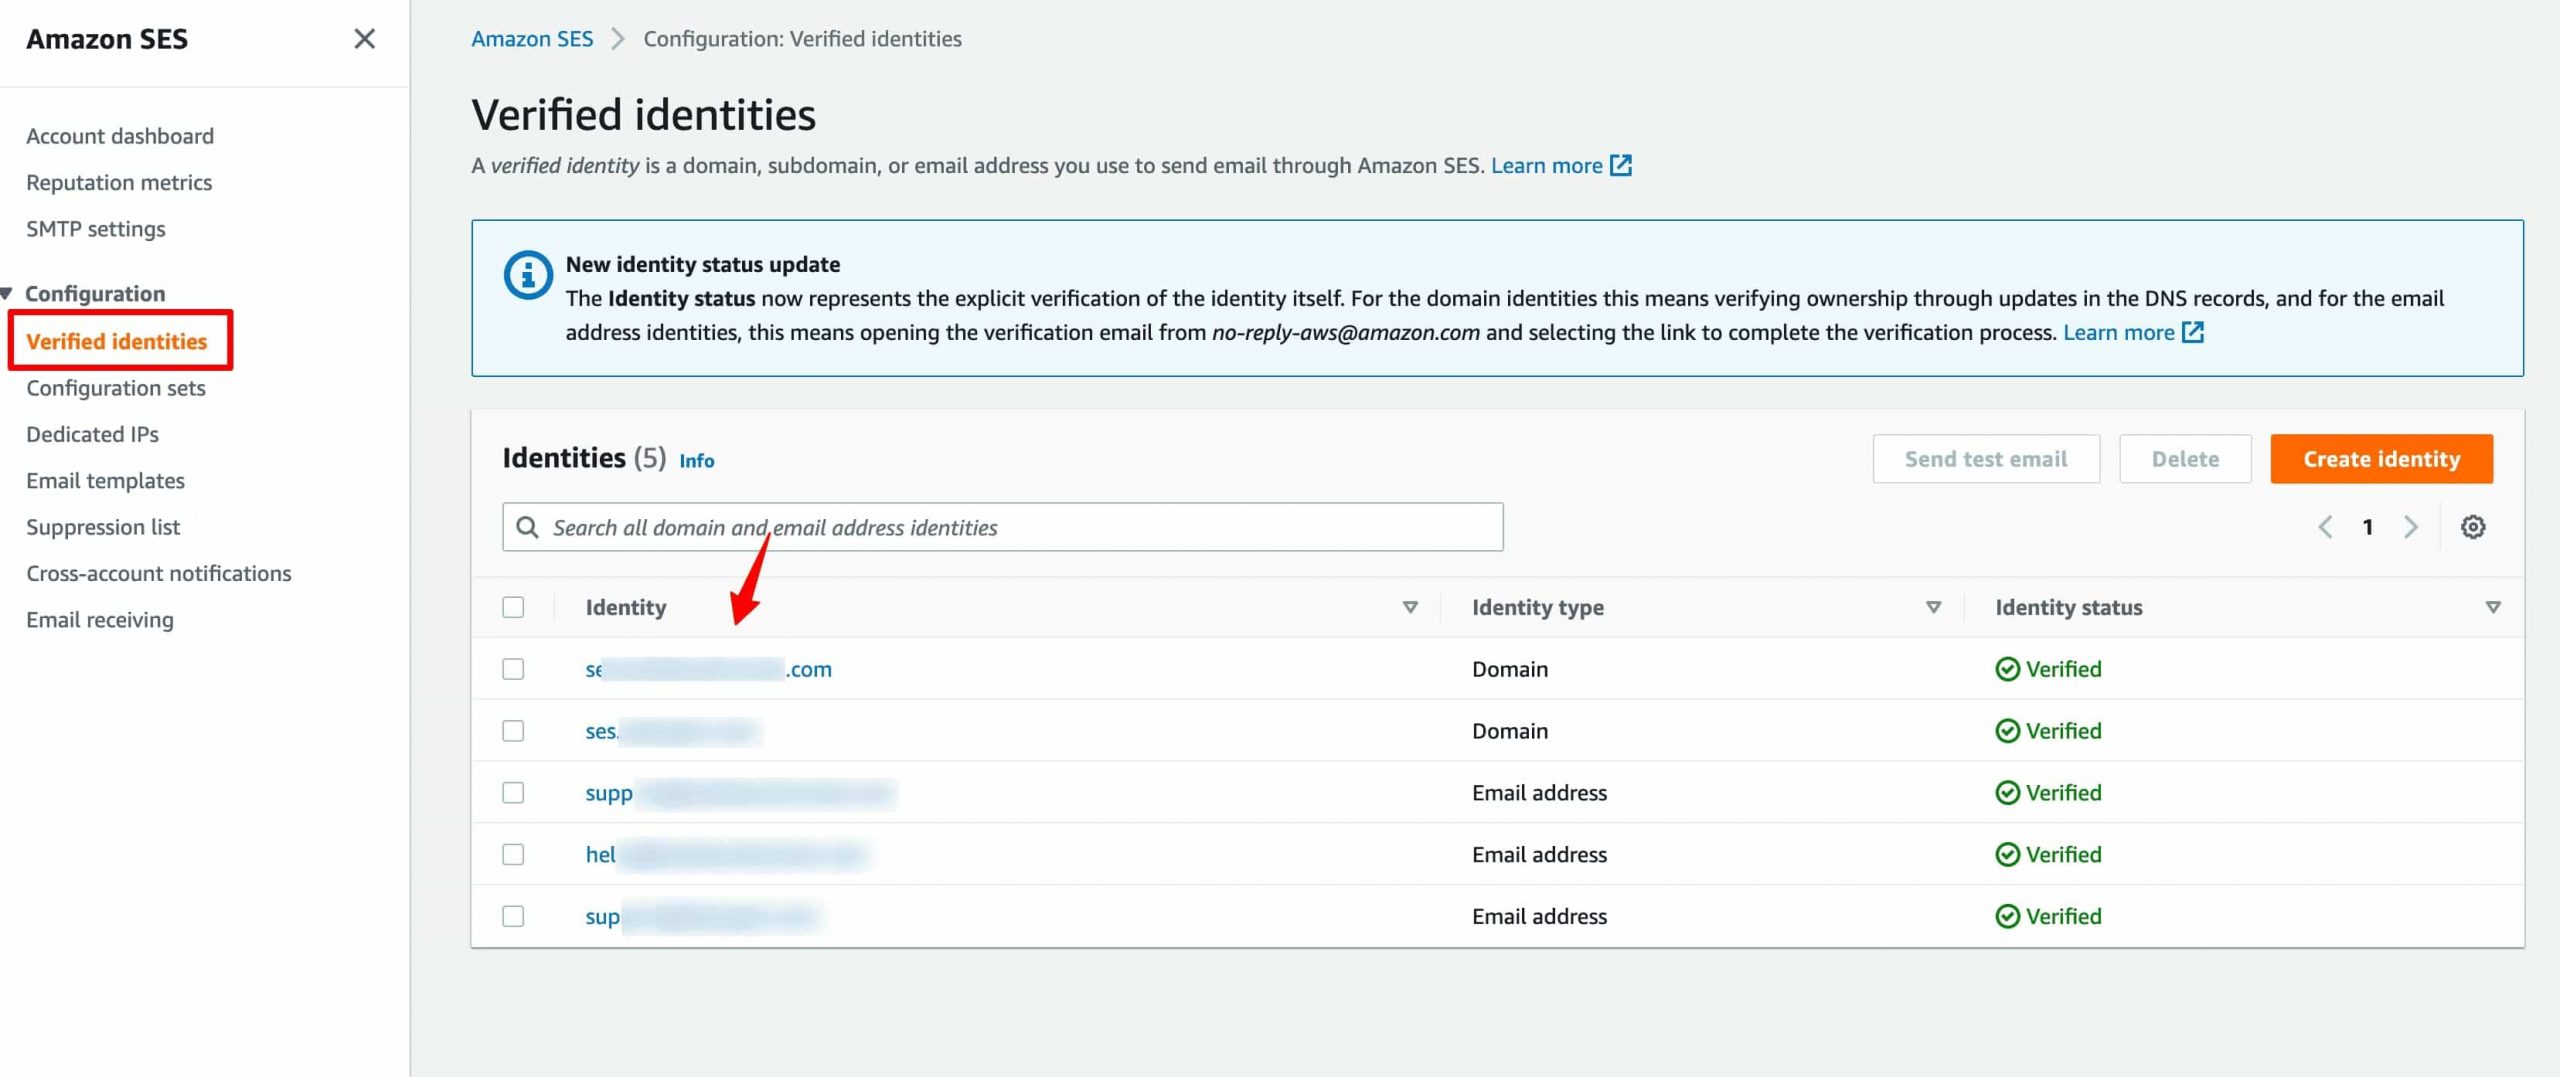The image size is (2560, 1077).
Task: Open Email templates in the sidebar
Action: [105, 481]
